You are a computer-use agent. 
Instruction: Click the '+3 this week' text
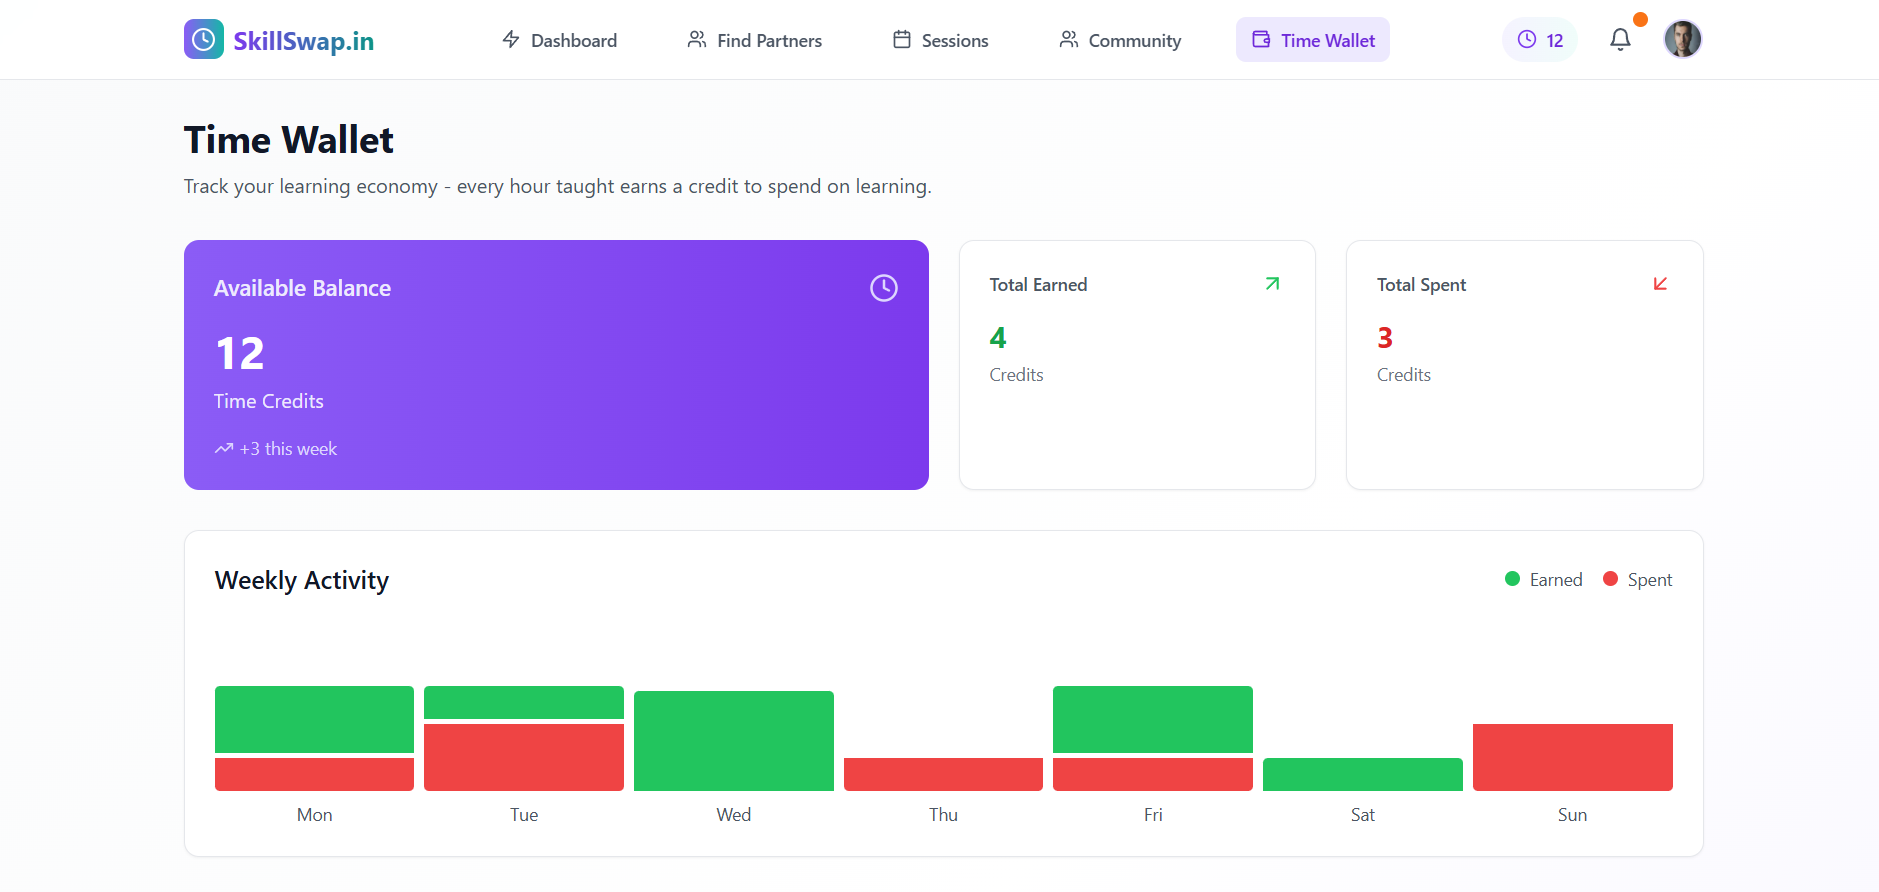pyautogui.click(x=288, y=449)
